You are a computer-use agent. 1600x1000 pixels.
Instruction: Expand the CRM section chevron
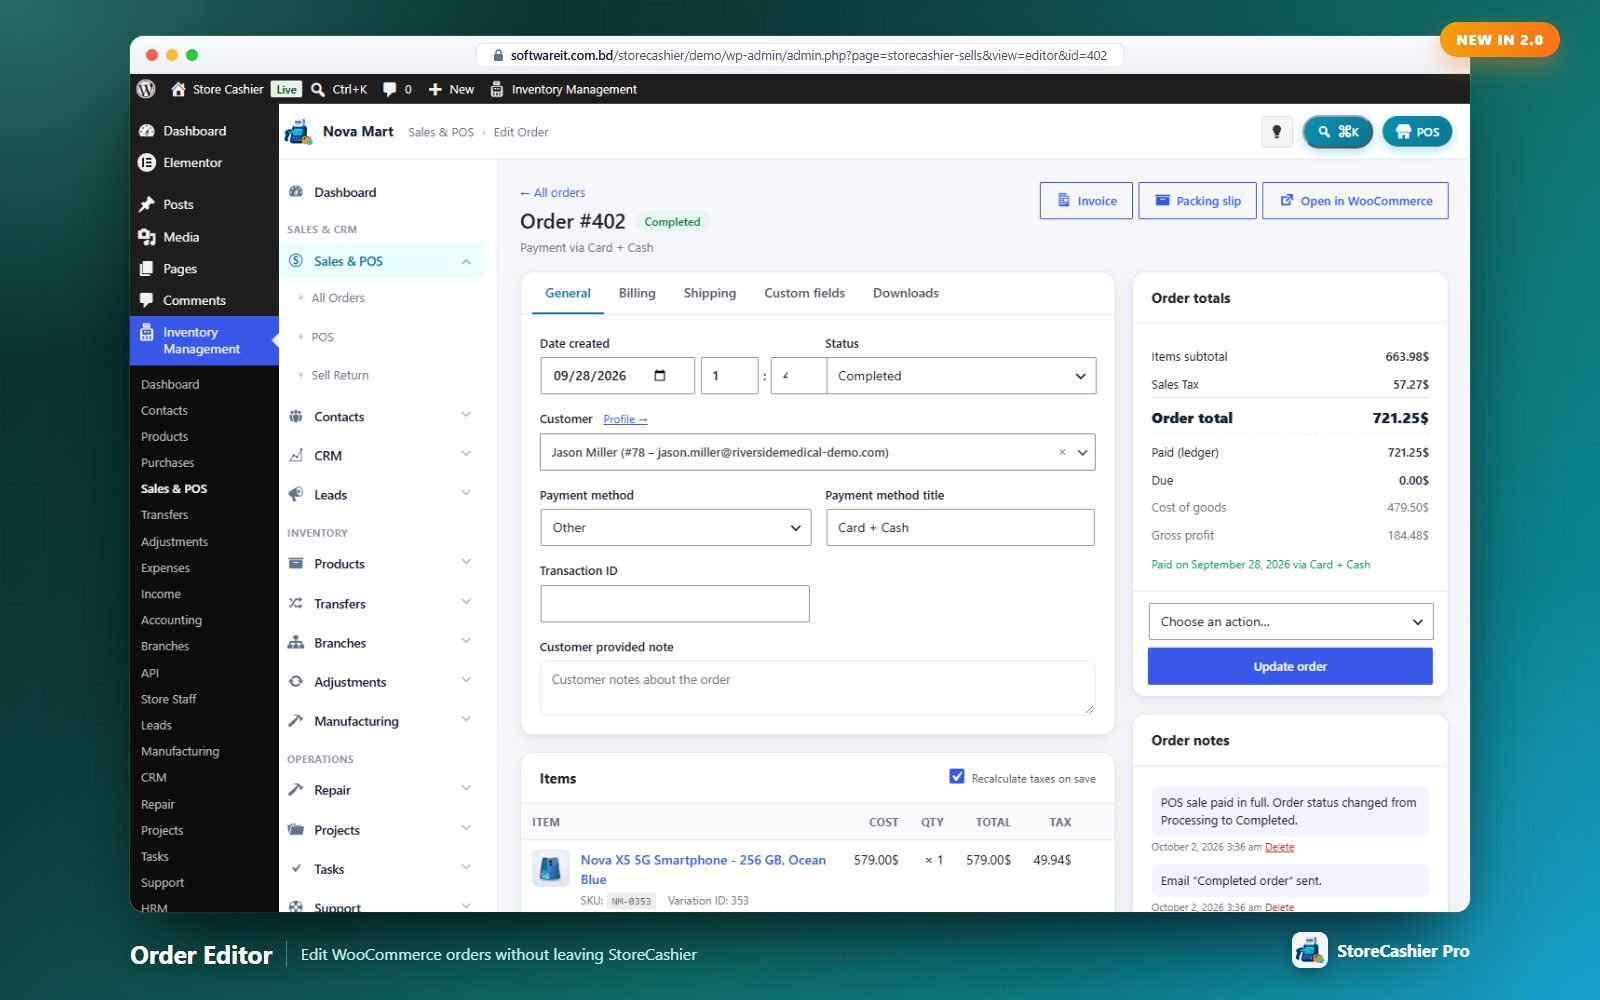[x=466, y=454]
